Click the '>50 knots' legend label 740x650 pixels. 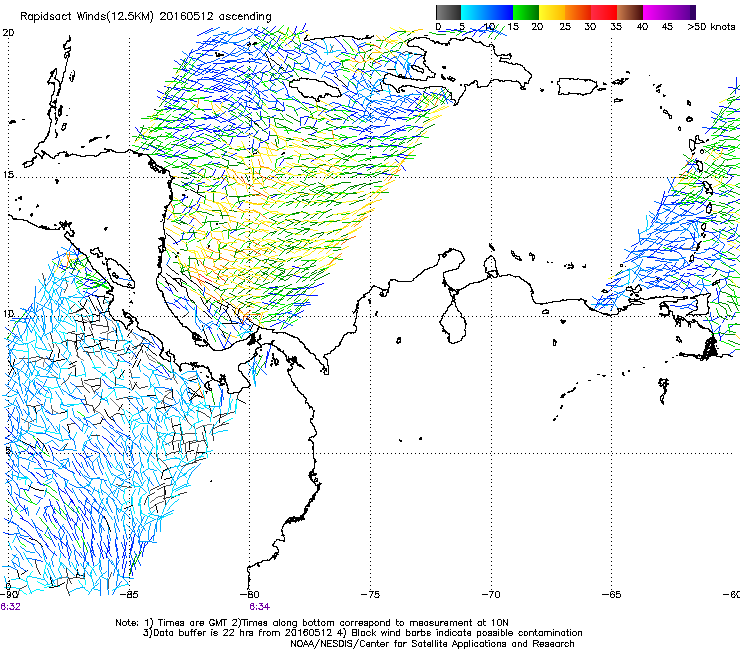click(x=711, y=26)
